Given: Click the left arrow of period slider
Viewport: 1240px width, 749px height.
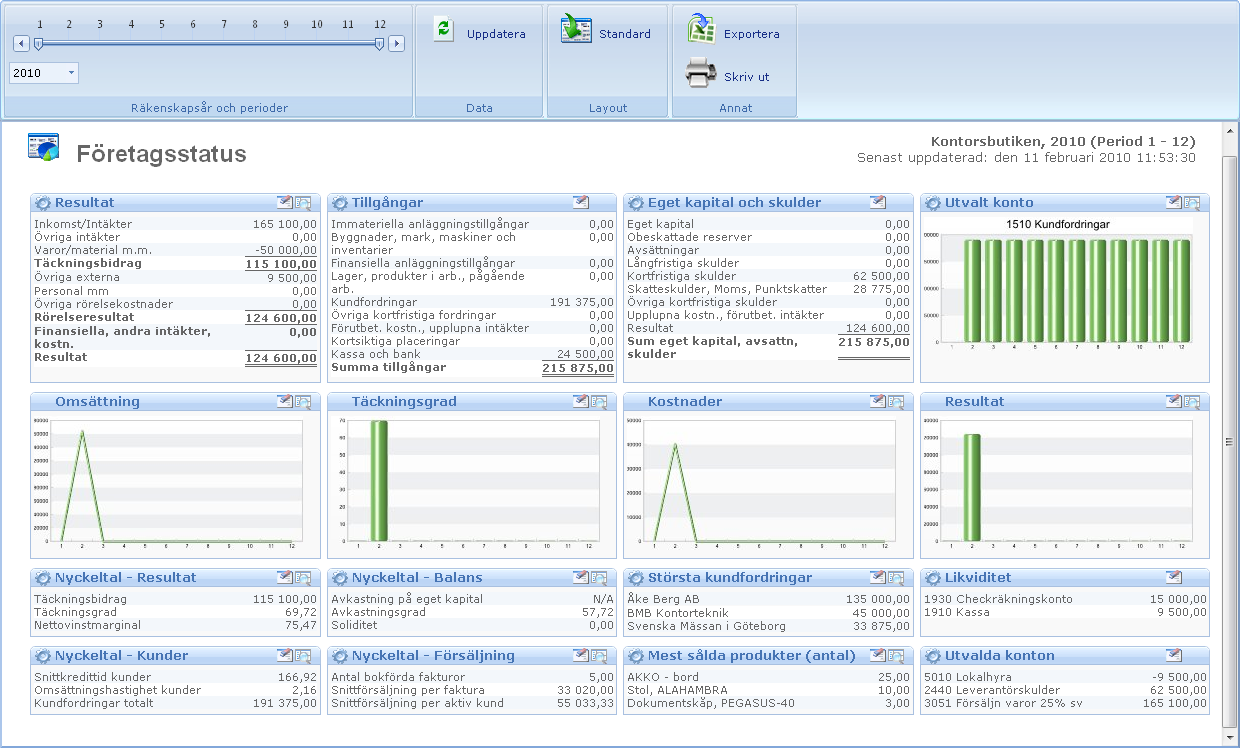Looking at the screenshot, I should coord(21,43).
